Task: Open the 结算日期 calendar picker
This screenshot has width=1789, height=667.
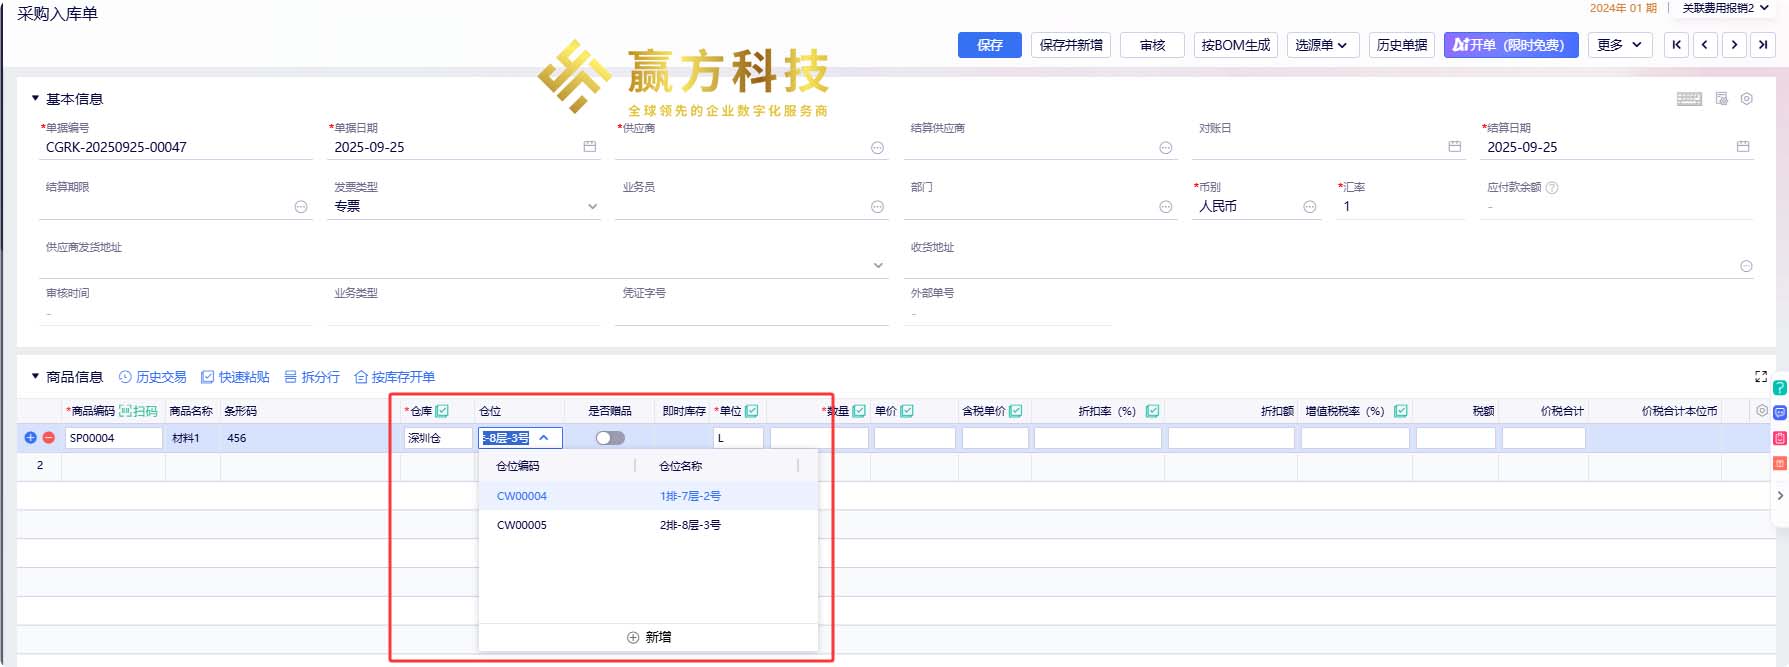Action: point(1743,147)
